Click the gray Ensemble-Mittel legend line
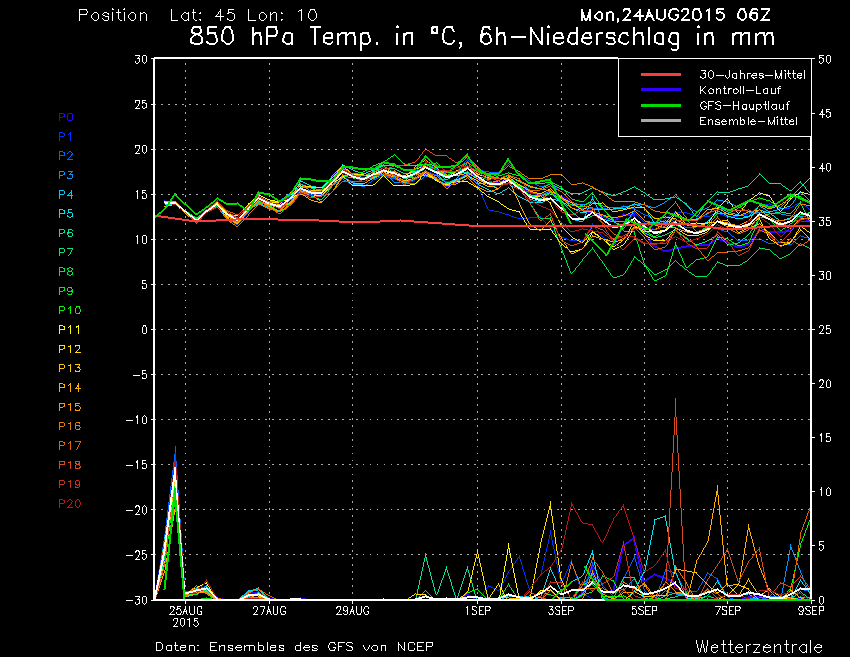 pos(661,120)
